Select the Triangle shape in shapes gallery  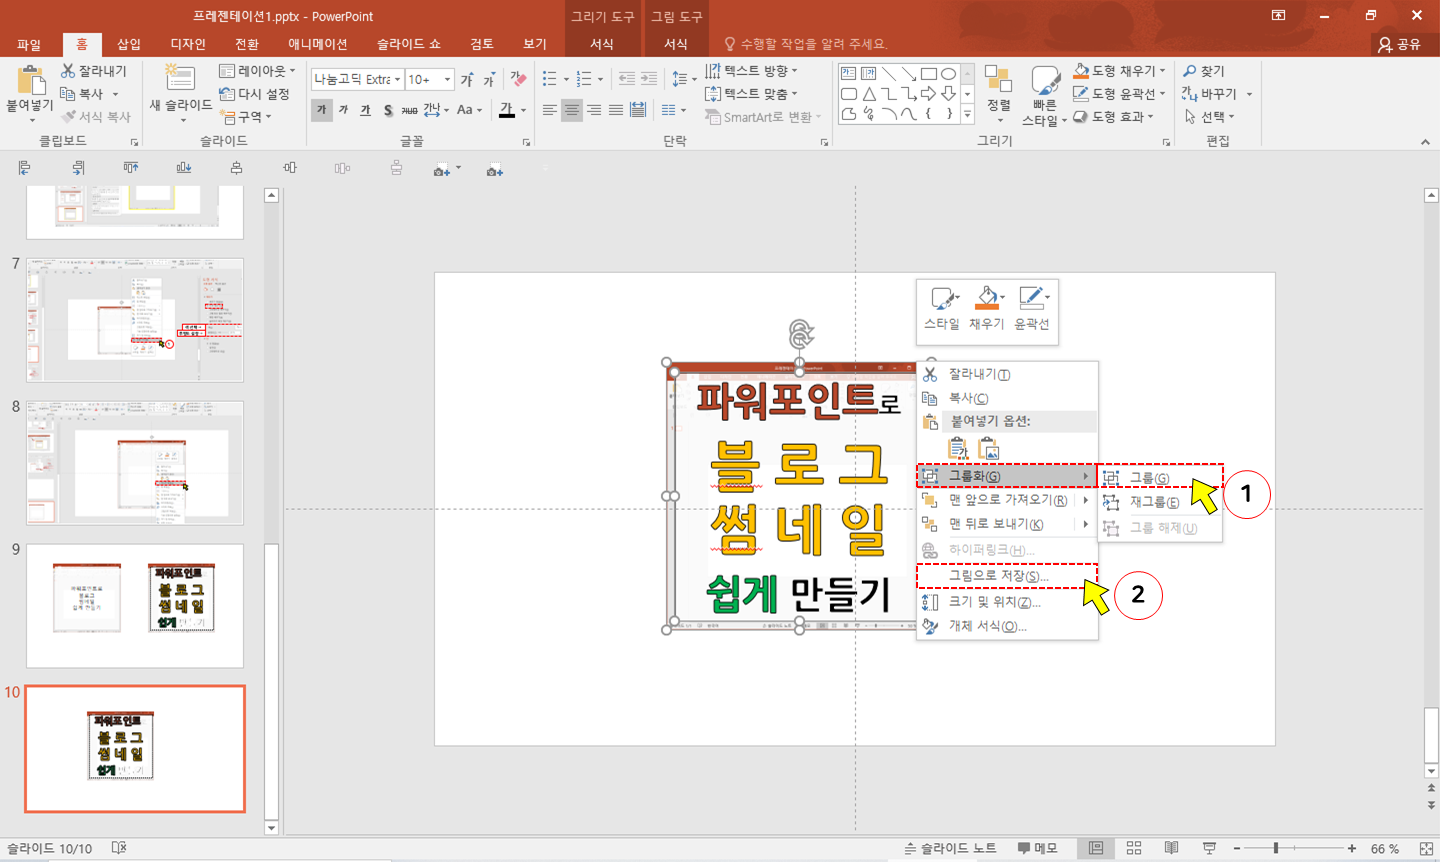coord(868,94)
